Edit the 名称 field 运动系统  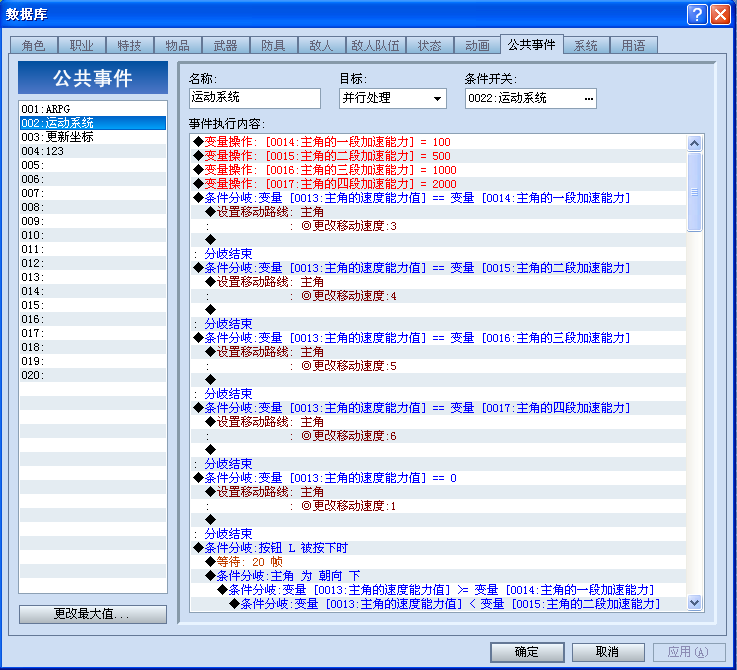[x=255, y=98]
